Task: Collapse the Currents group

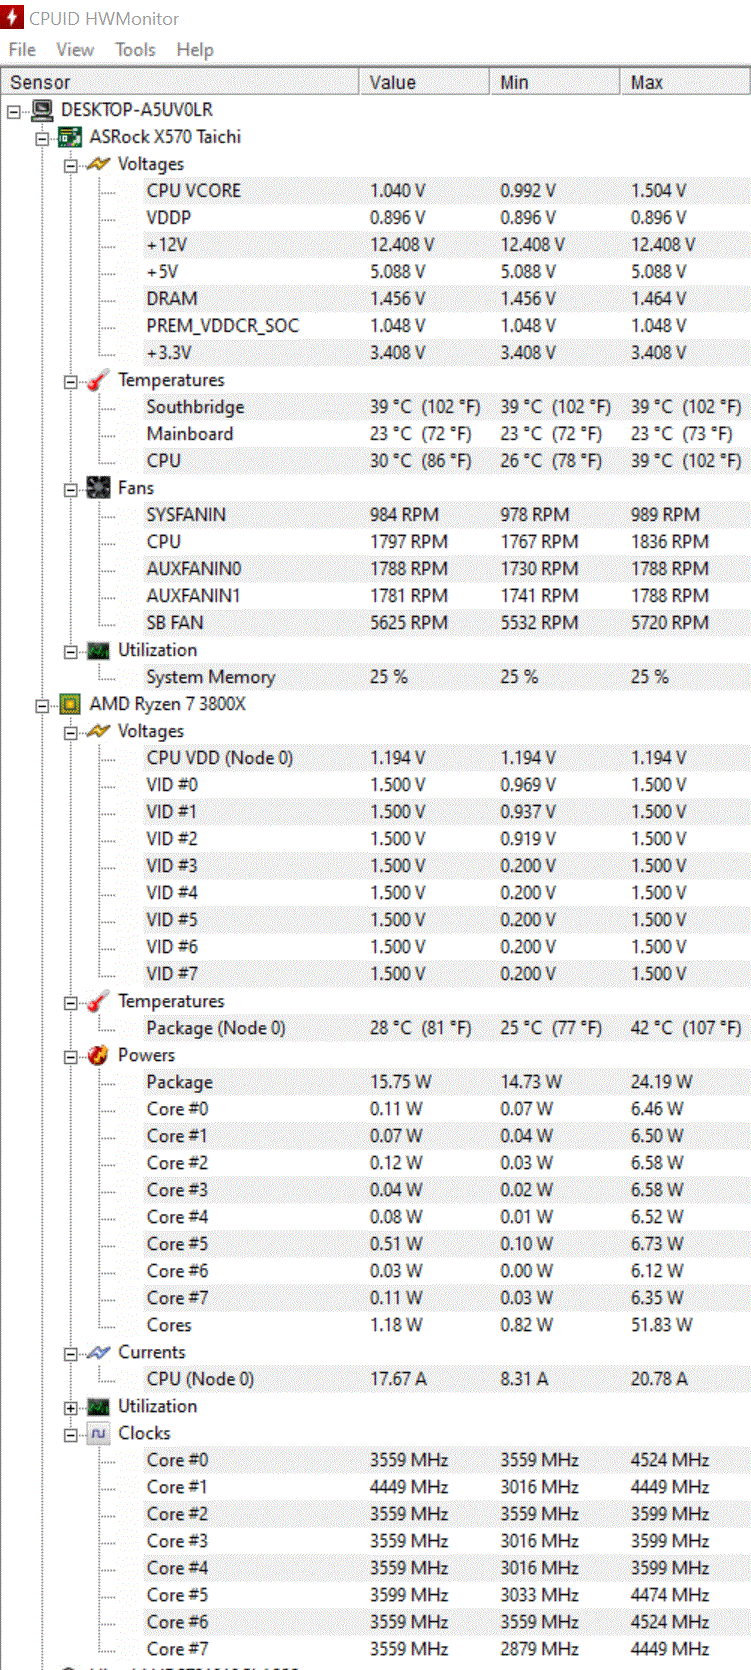Action: (70, 1353)
